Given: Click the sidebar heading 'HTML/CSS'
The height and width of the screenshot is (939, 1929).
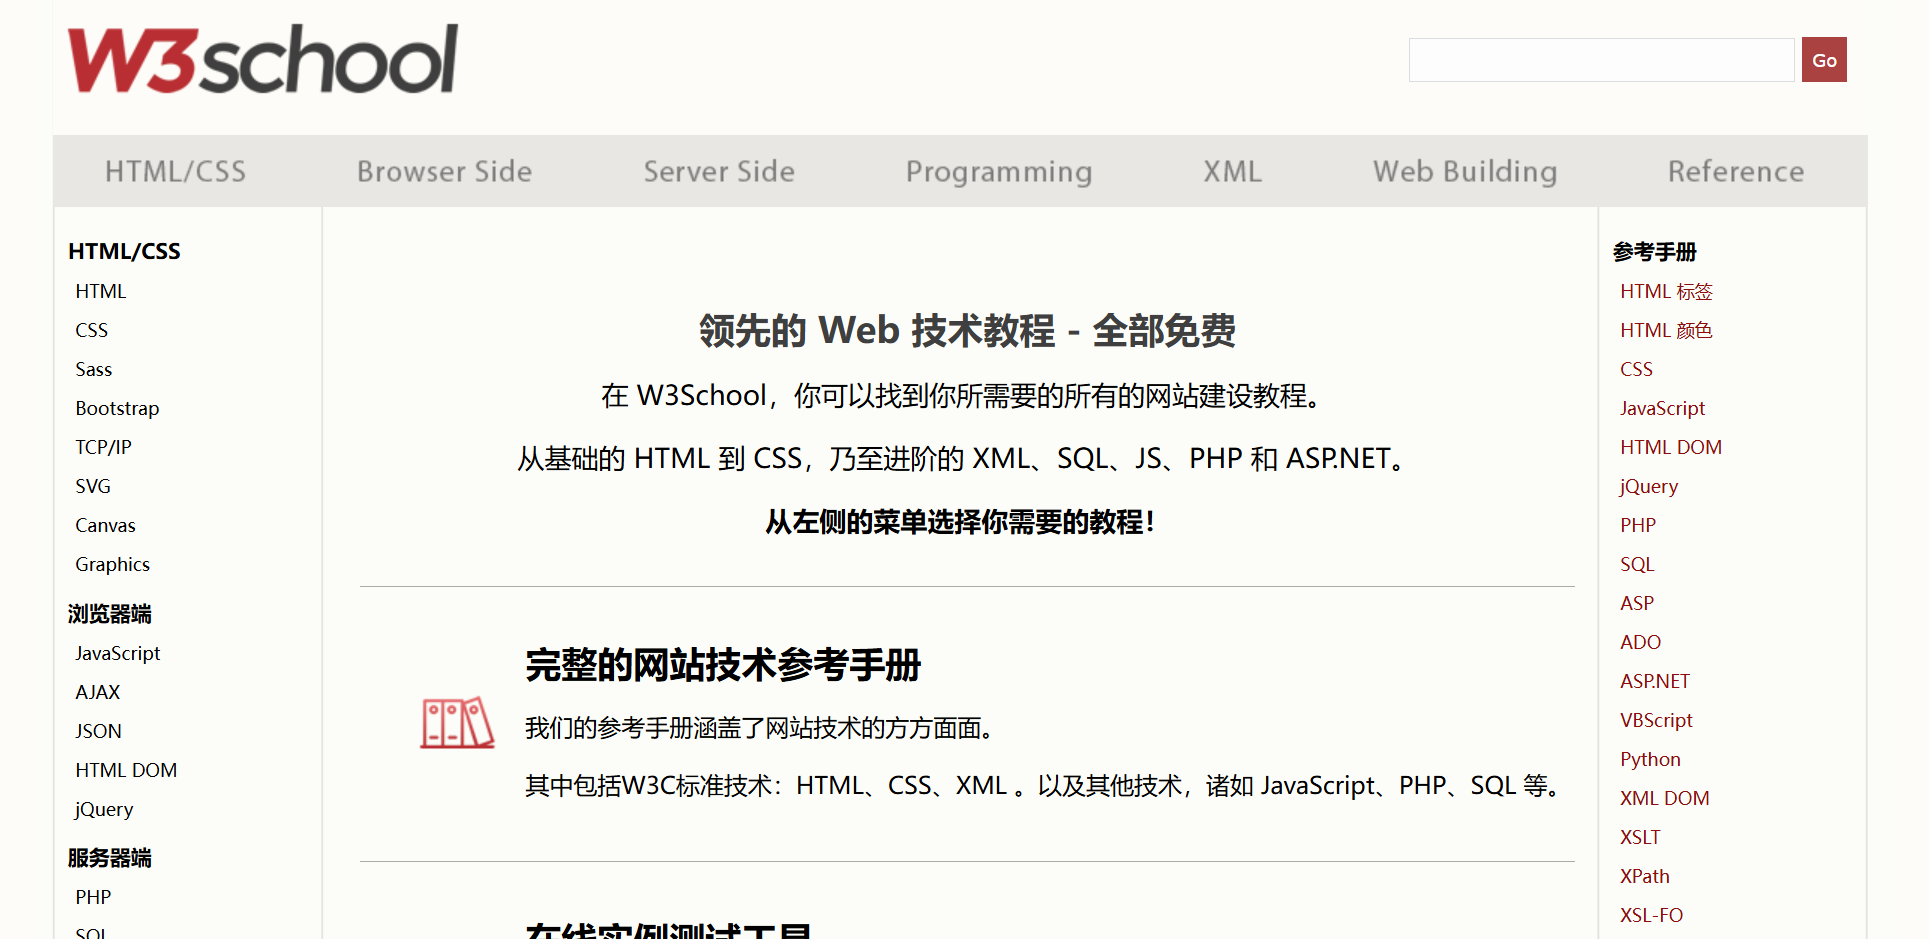Looking at the screenshot, I should [124, 251].
